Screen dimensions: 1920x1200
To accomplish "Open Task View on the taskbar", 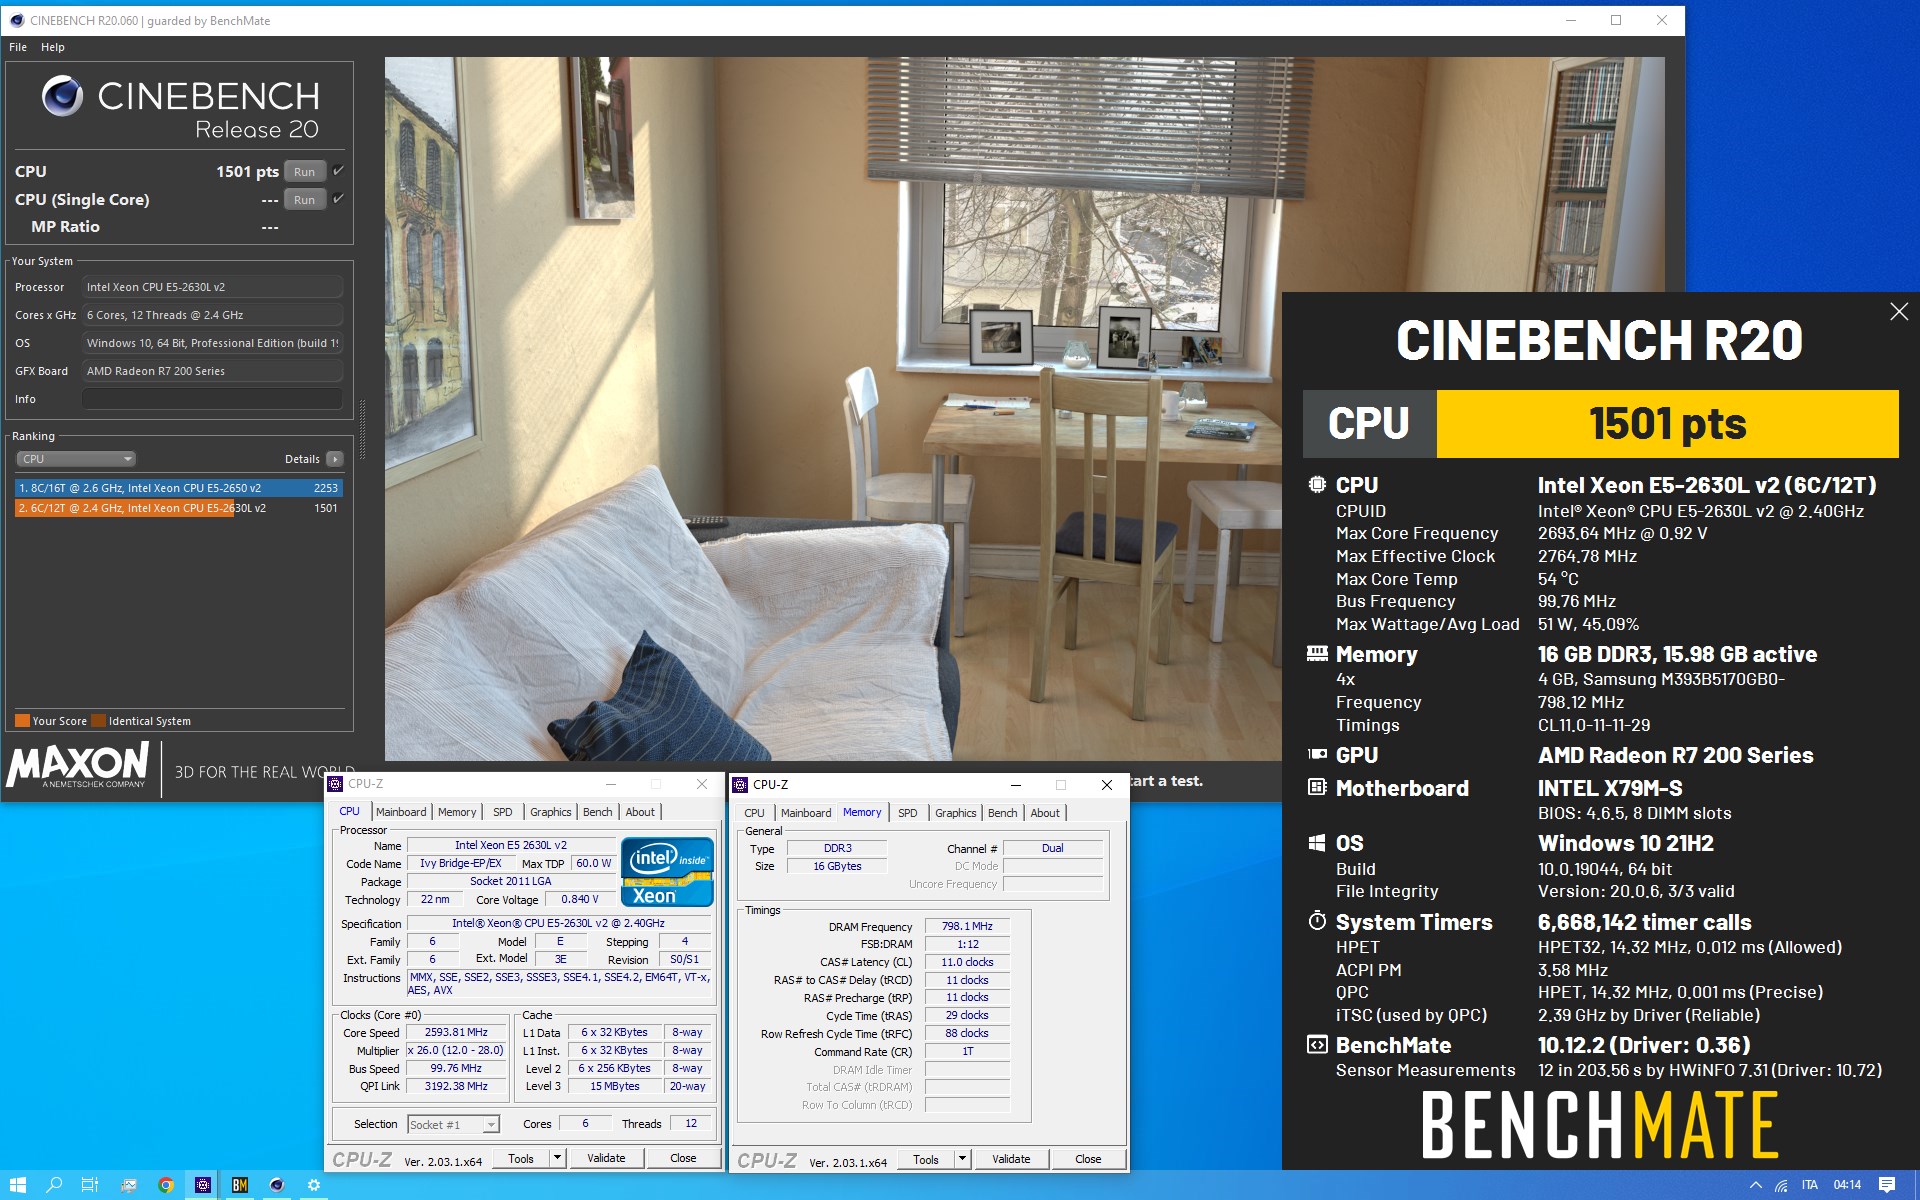I will [x=90, y=1185].
